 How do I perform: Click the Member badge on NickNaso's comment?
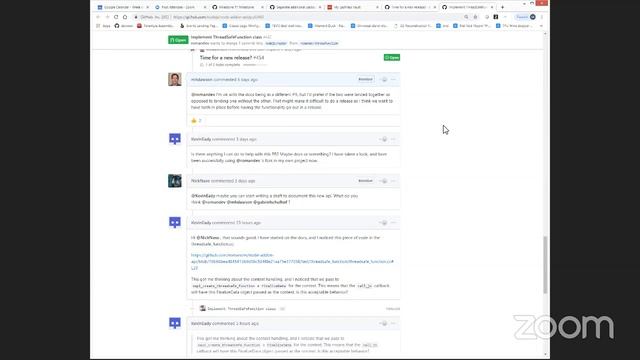[x=365, y=180]
